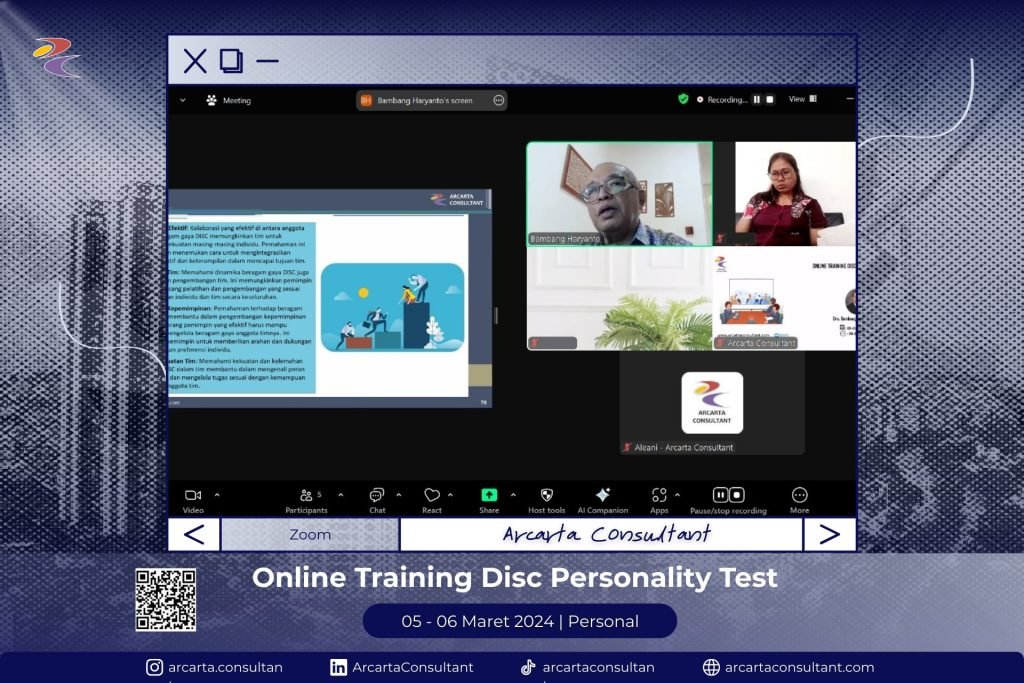The width and height of the screenshot is (1024, 683).
Task: Expand video options arrow next to Video
Action: tap(218, 494)
